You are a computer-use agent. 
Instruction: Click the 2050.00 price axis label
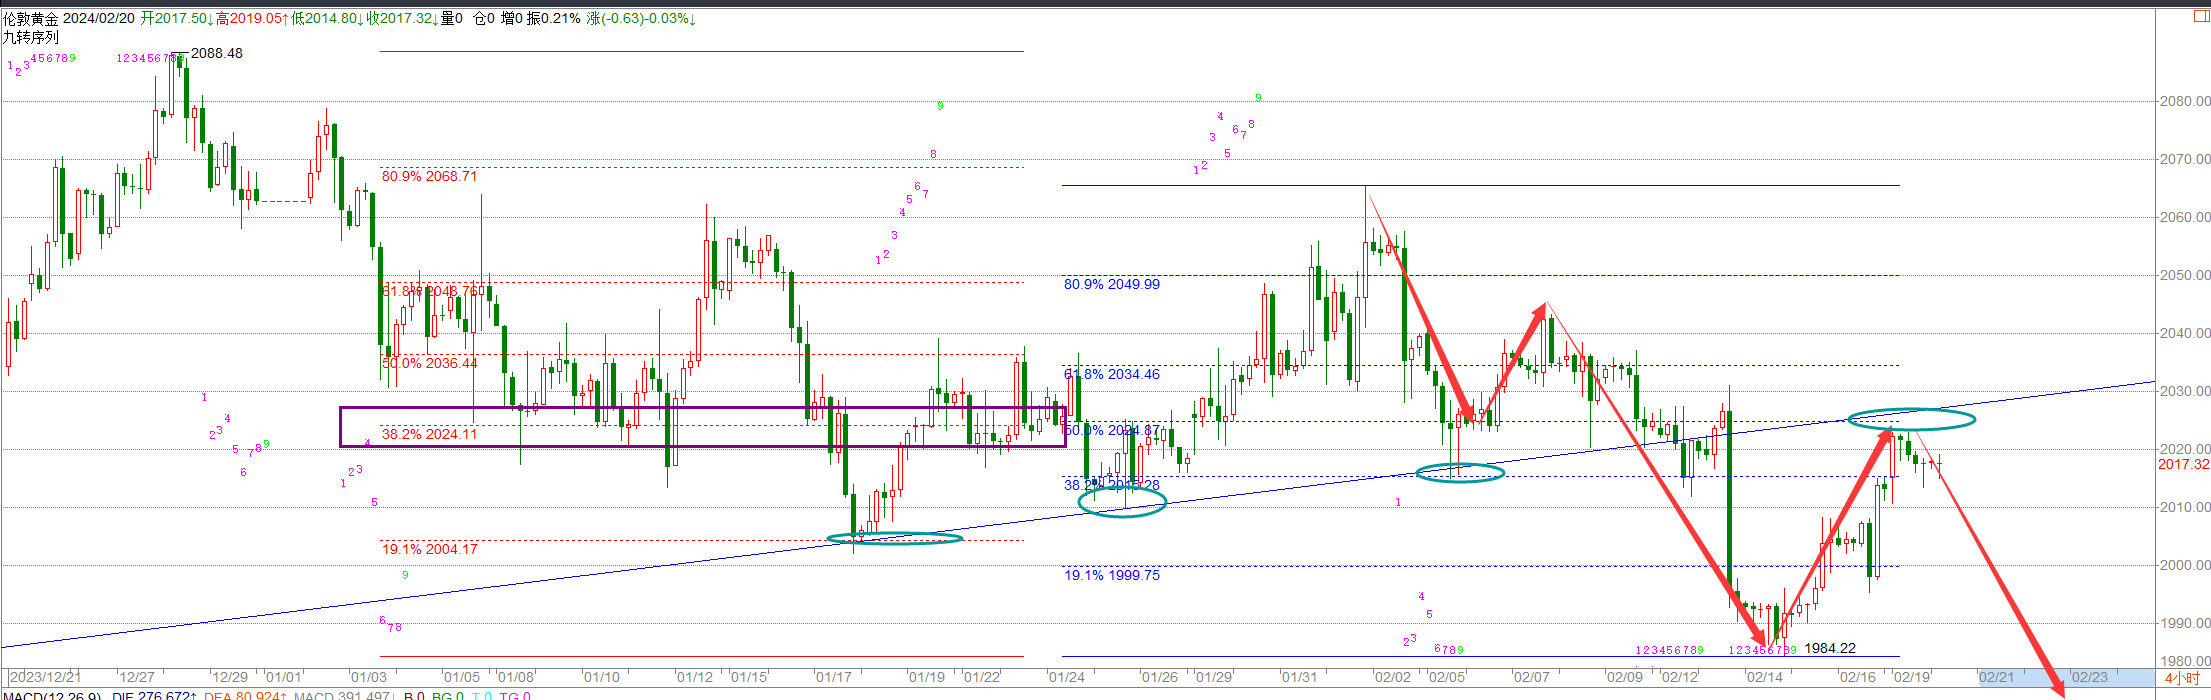(x=2185, y=275)
